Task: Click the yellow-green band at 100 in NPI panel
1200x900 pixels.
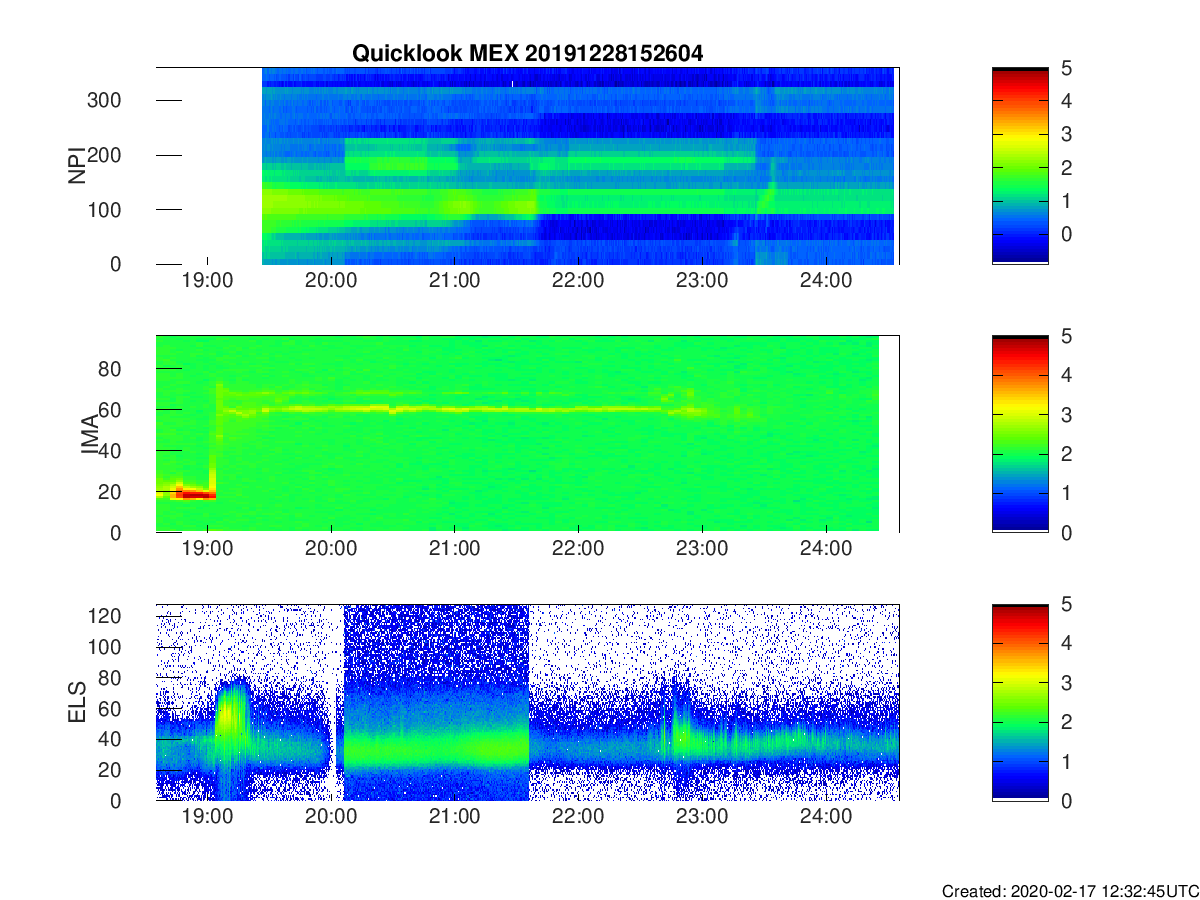Action: 400,202
